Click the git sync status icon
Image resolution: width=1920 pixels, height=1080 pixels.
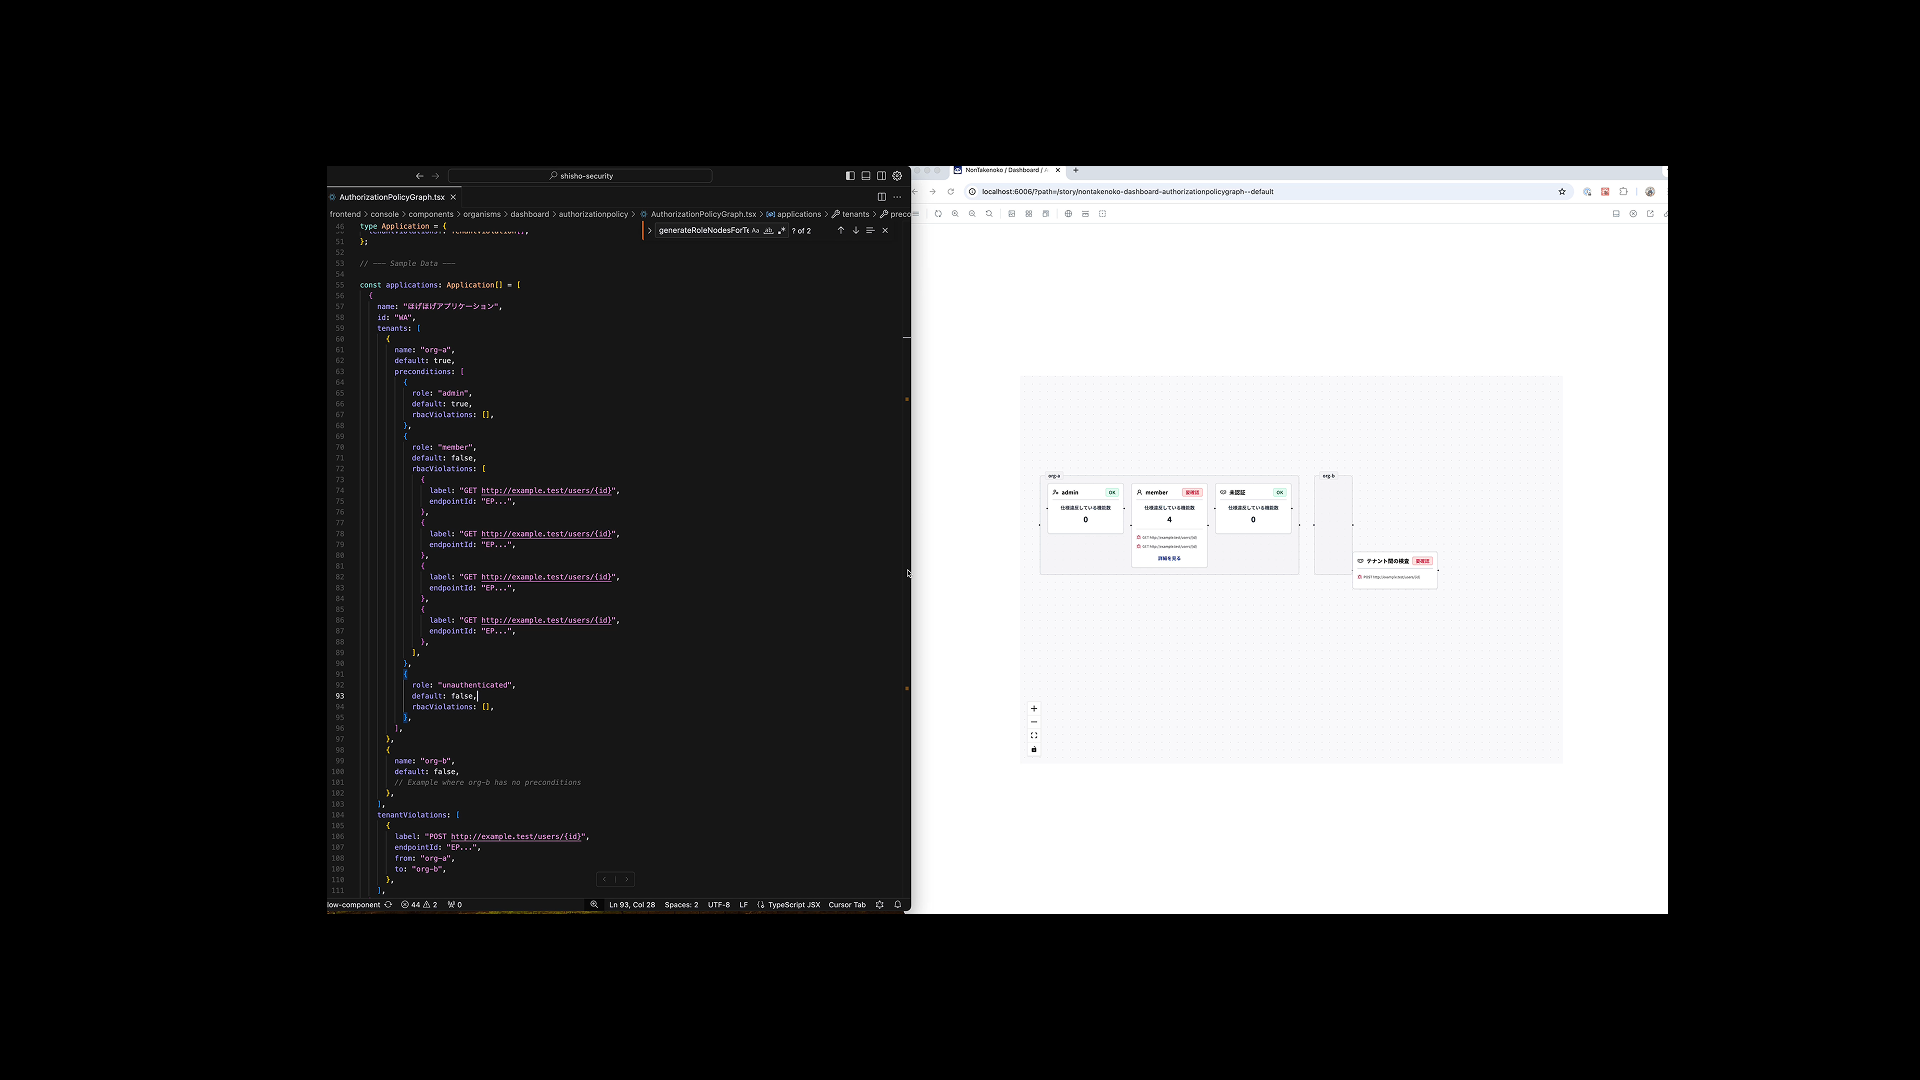389,905
